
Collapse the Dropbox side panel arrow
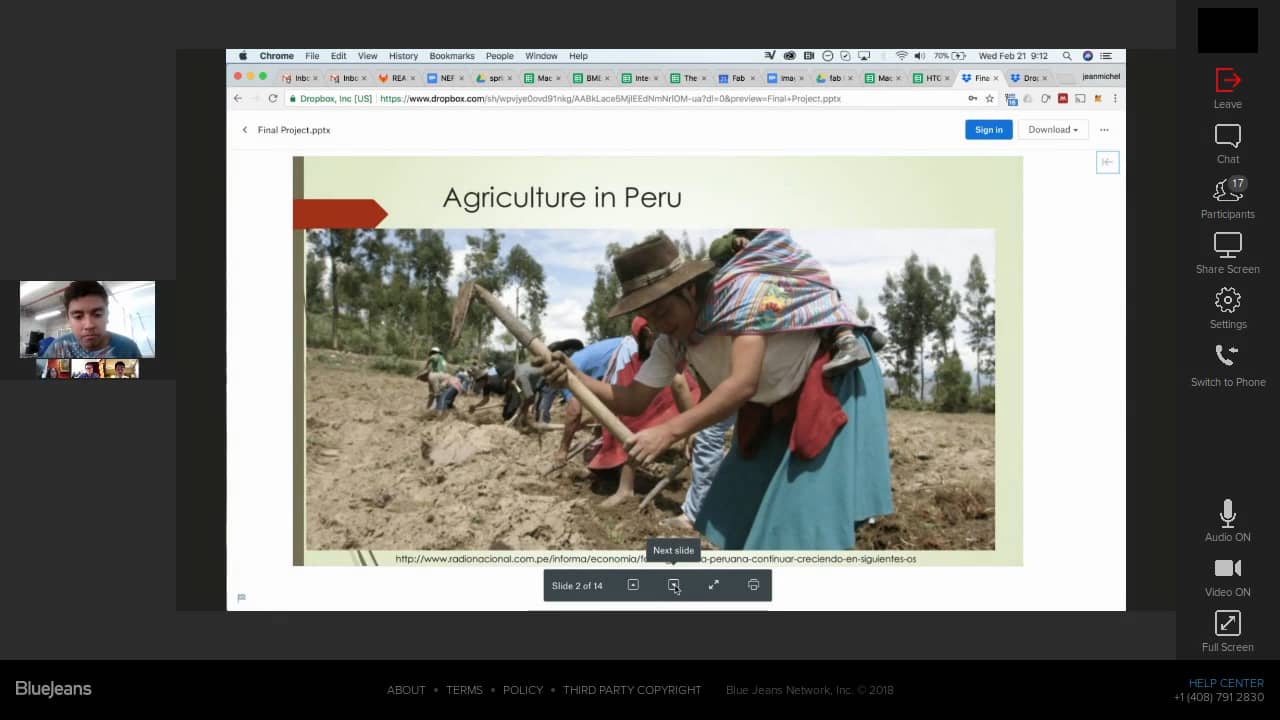point(1107,162)
